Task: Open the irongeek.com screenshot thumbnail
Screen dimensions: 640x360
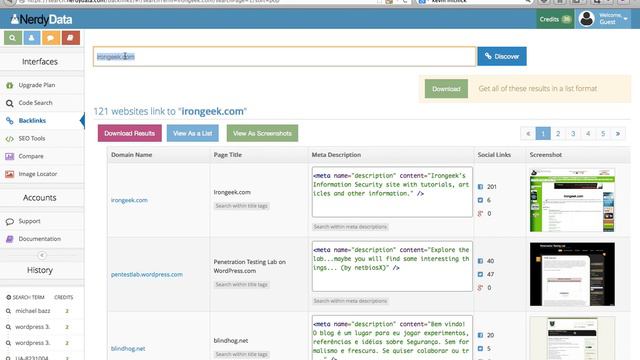Action: point(572,200)
